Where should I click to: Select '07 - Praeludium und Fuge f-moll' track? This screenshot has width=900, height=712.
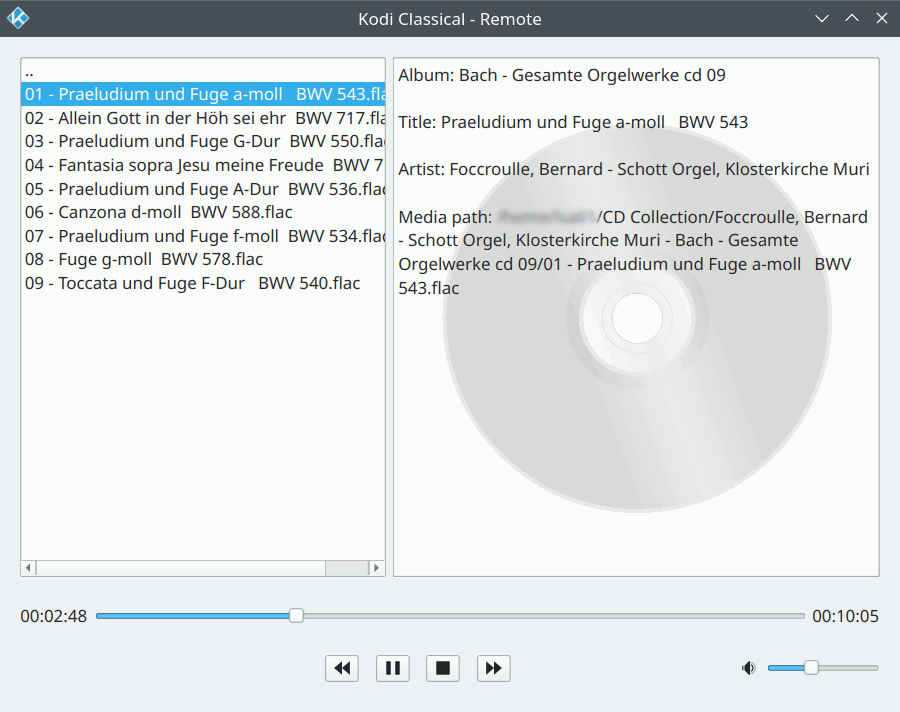(x=203, y=236)
